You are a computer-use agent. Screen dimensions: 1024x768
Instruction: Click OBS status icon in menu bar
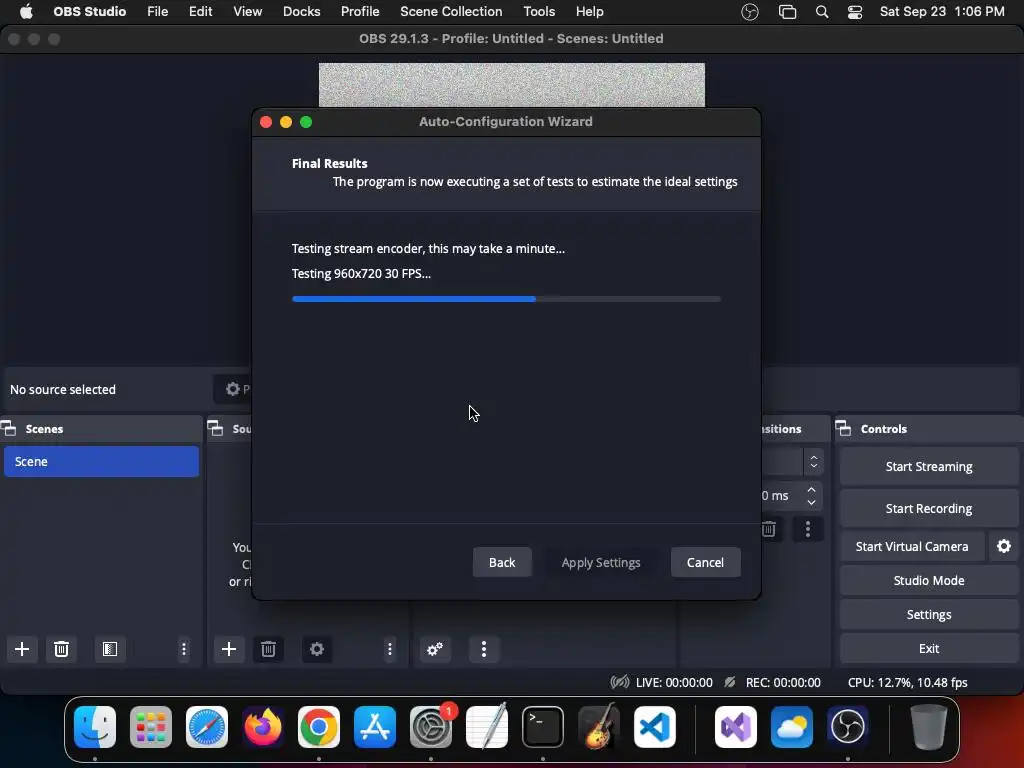coord(750,12)
